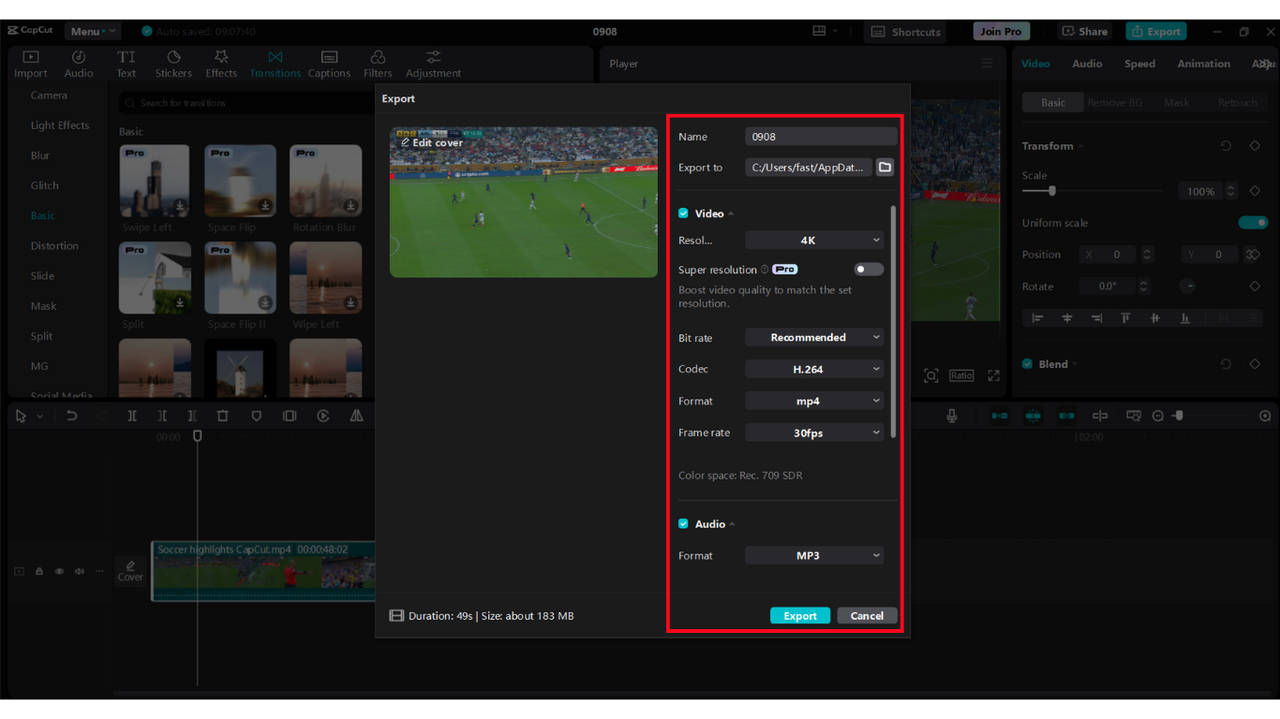Click the Scale slider handle
1280x719 pixels.
[1051, 190]
